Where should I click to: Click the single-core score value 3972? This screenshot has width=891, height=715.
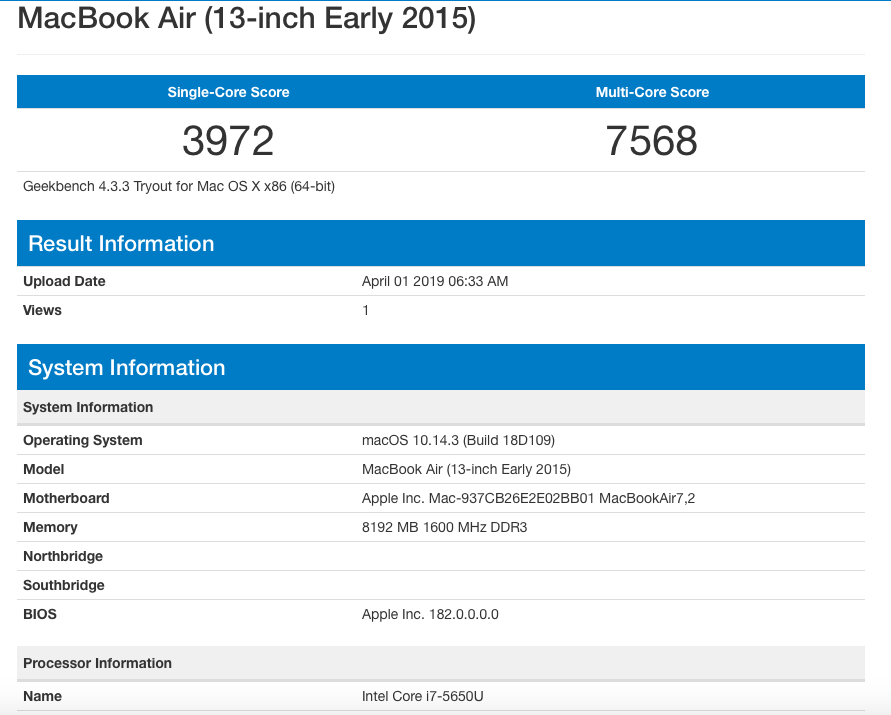click(x=228, y=140)
